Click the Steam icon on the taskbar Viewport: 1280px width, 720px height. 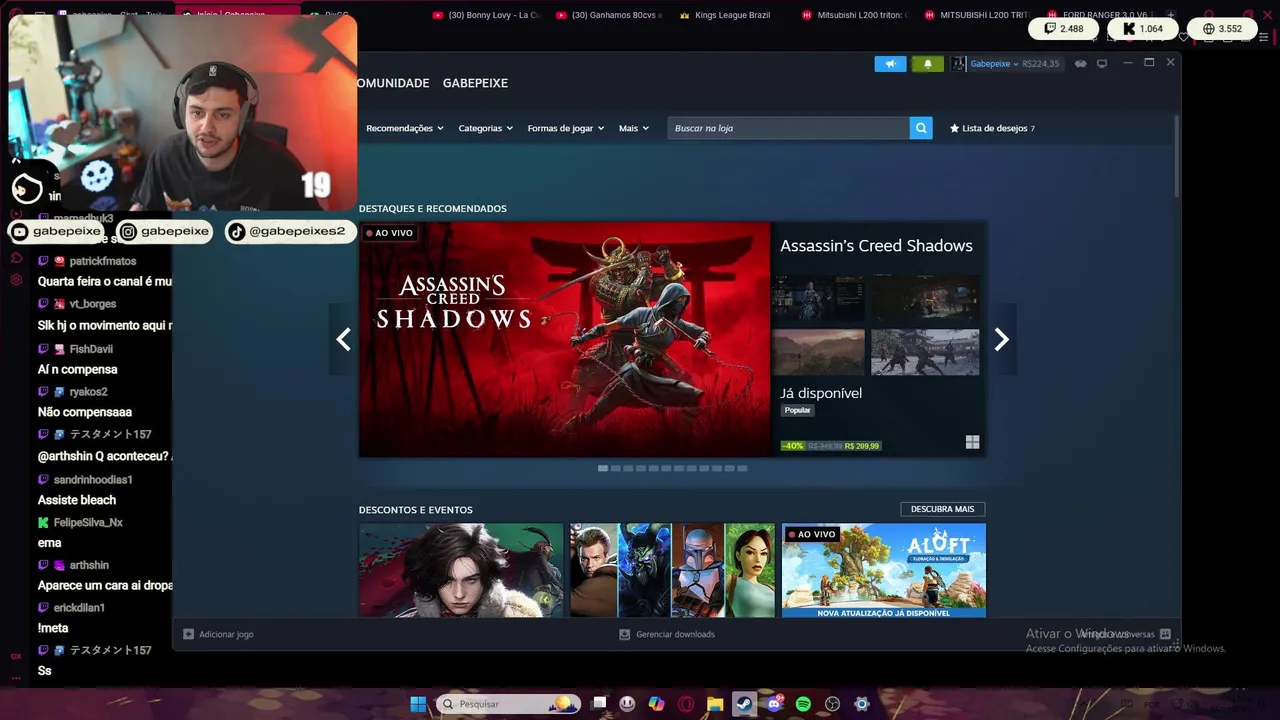(x=744, y=704)
